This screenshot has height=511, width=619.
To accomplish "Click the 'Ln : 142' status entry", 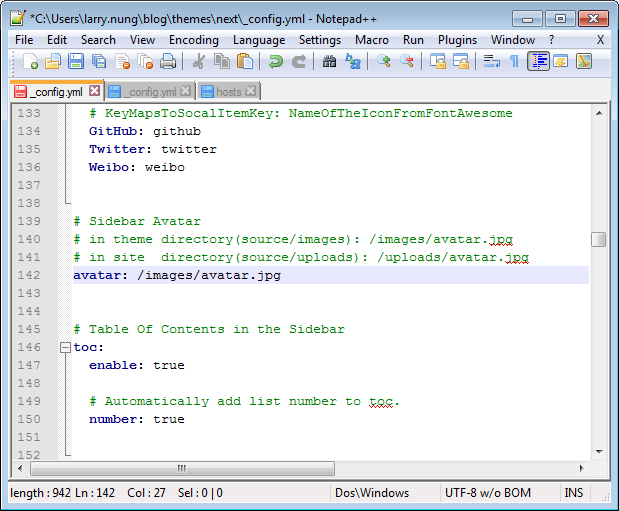I will pos(95,493).
